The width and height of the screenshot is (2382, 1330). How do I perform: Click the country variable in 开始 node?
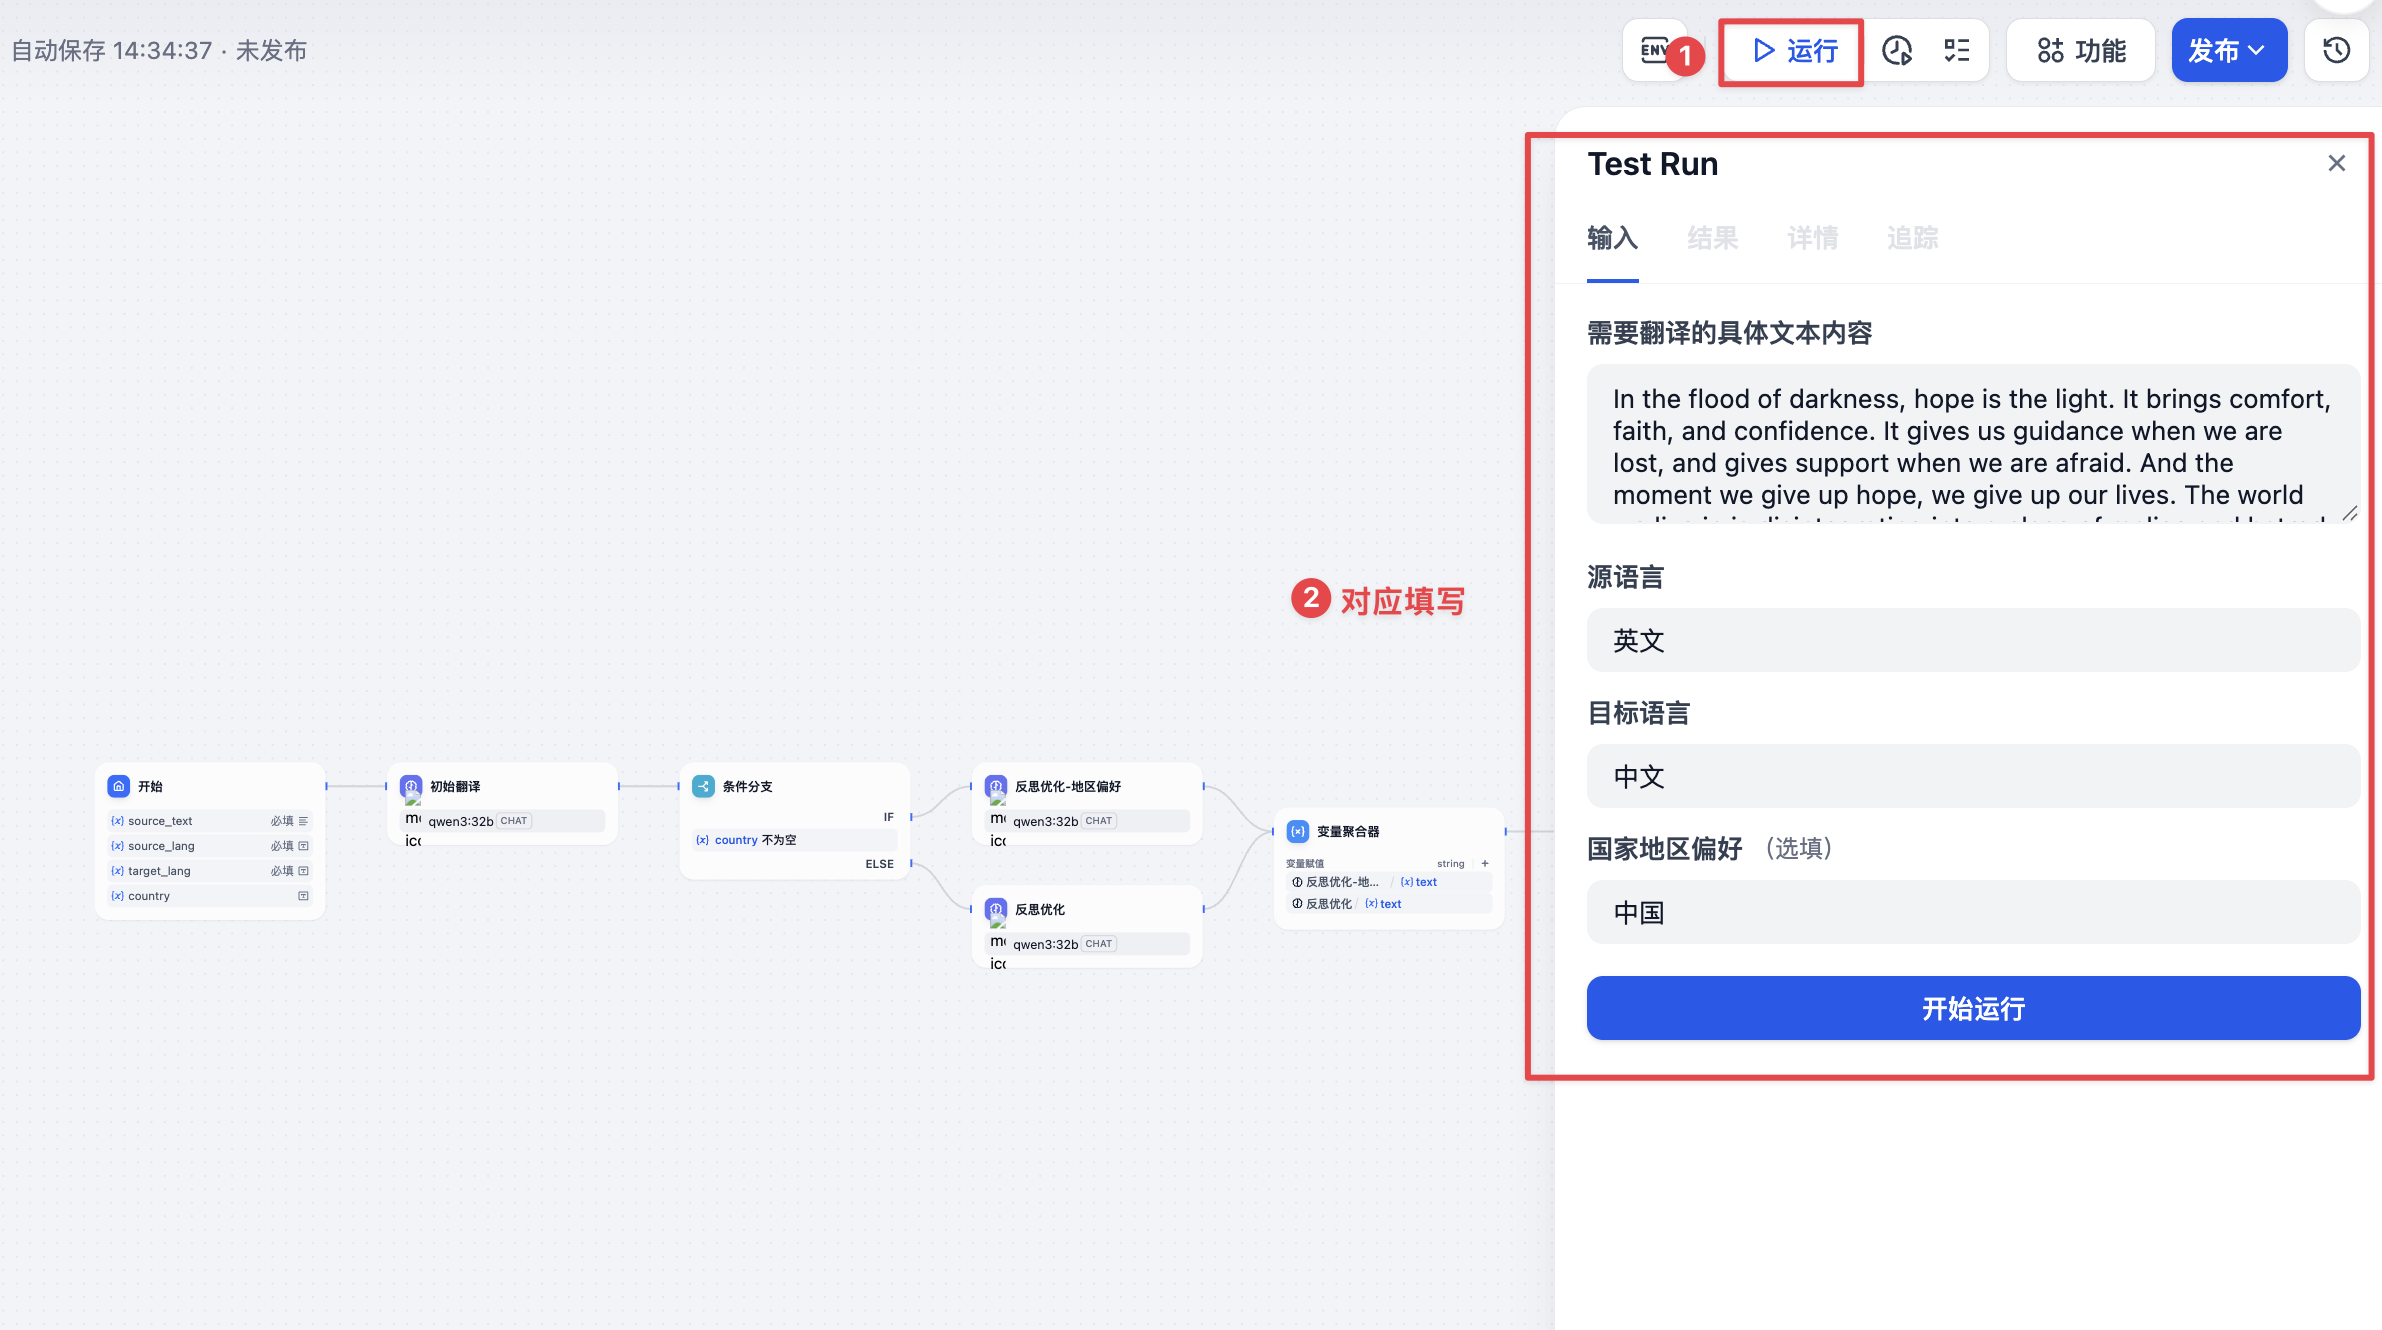point(210,896)
